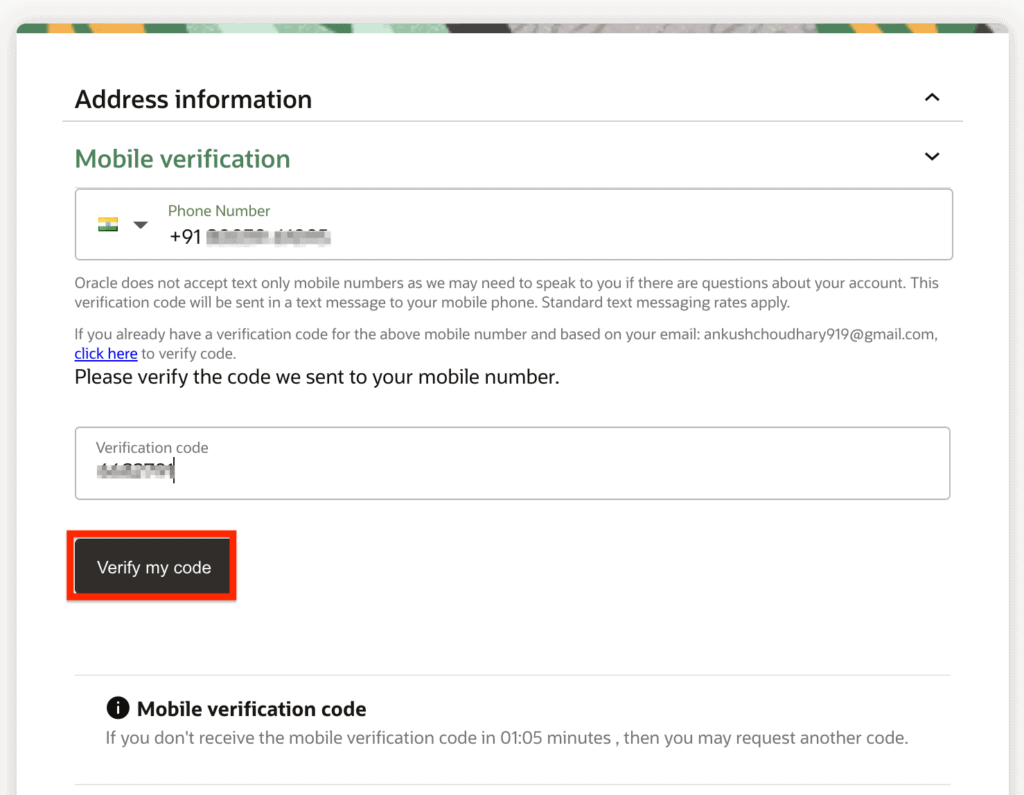Click the ankushchoudhary919@gmail.com email text
This screenshot has width=1024, height=795.
point(820,335)
